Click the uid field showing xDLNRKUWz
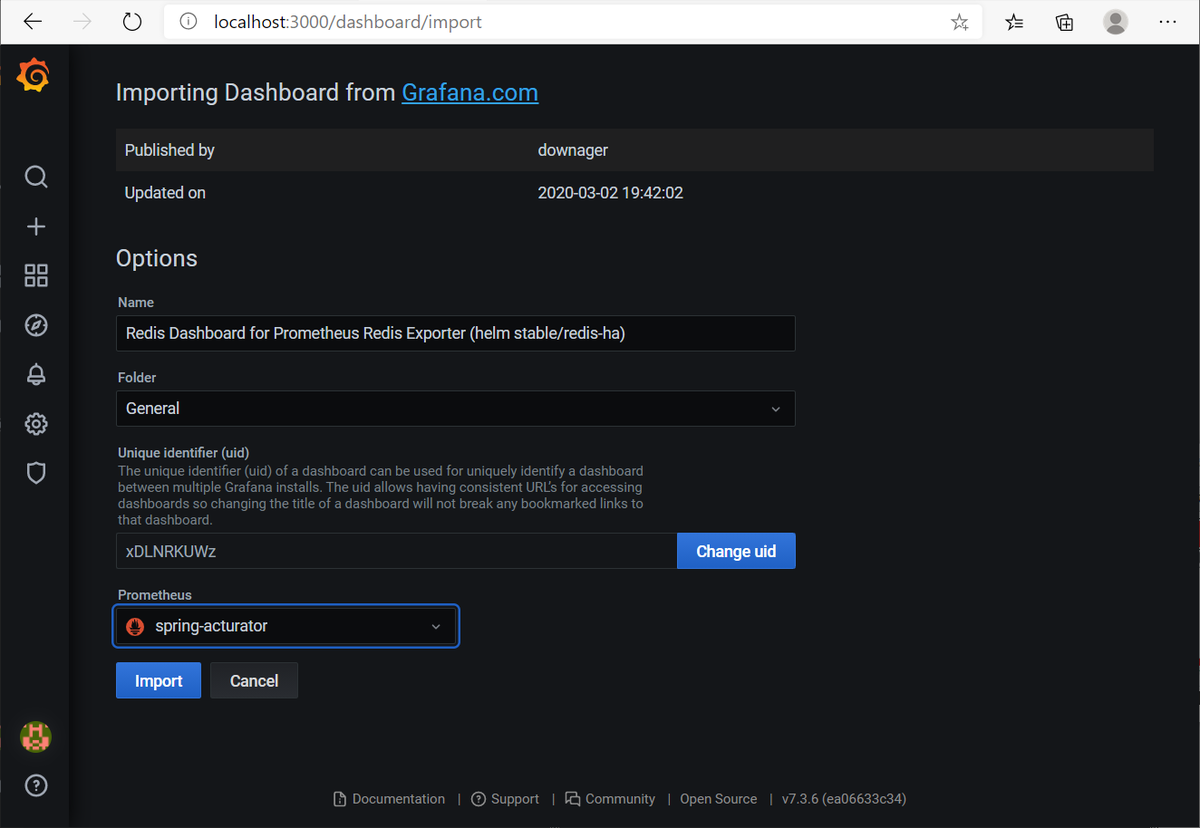The image size is (1200, 828). (x=396, y=551)
